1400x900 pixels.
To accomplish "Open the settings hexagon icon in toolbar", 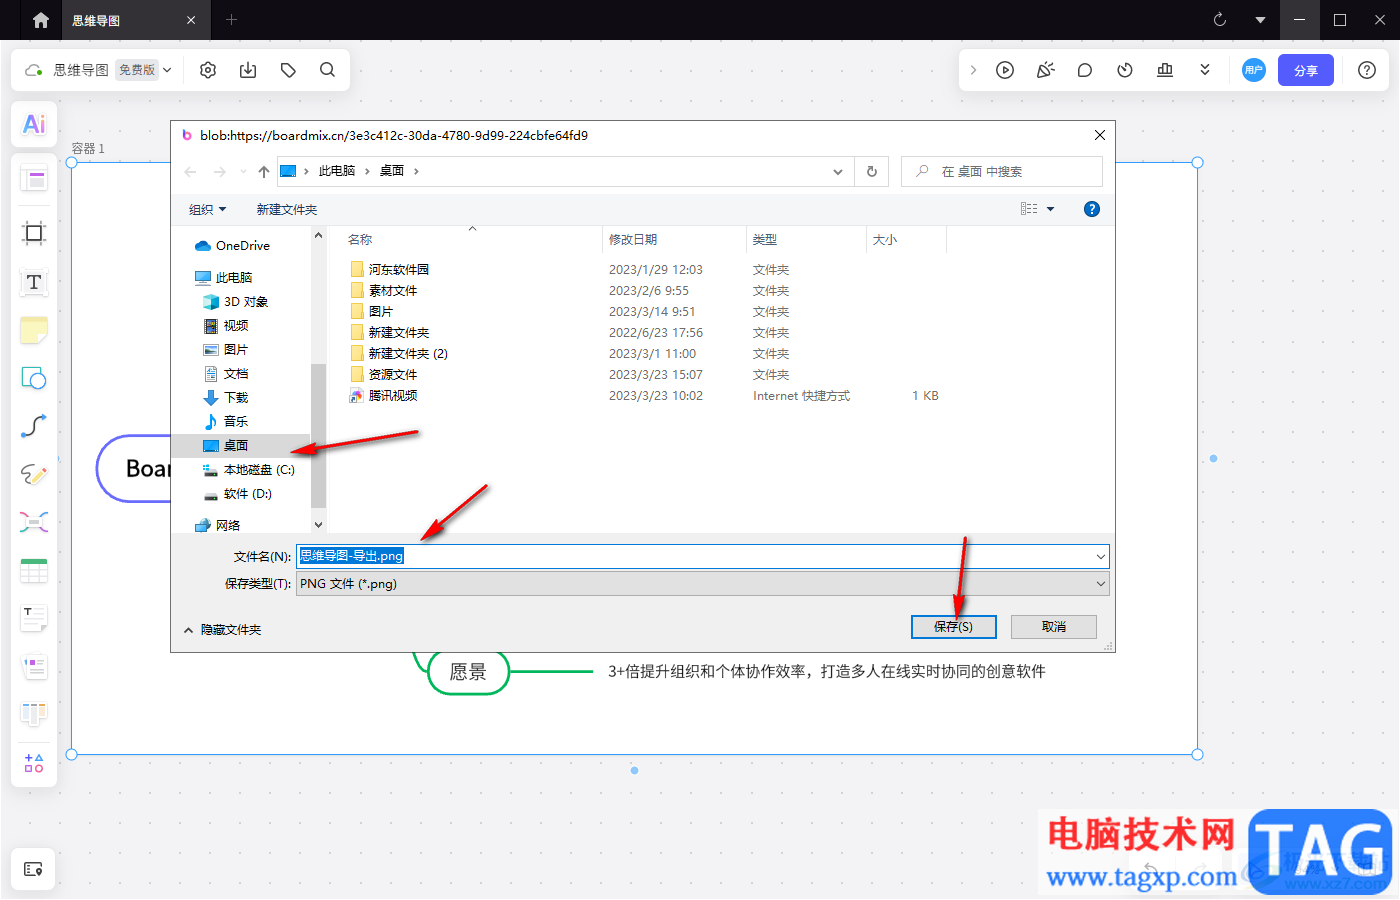I will (x=208, y=70).
